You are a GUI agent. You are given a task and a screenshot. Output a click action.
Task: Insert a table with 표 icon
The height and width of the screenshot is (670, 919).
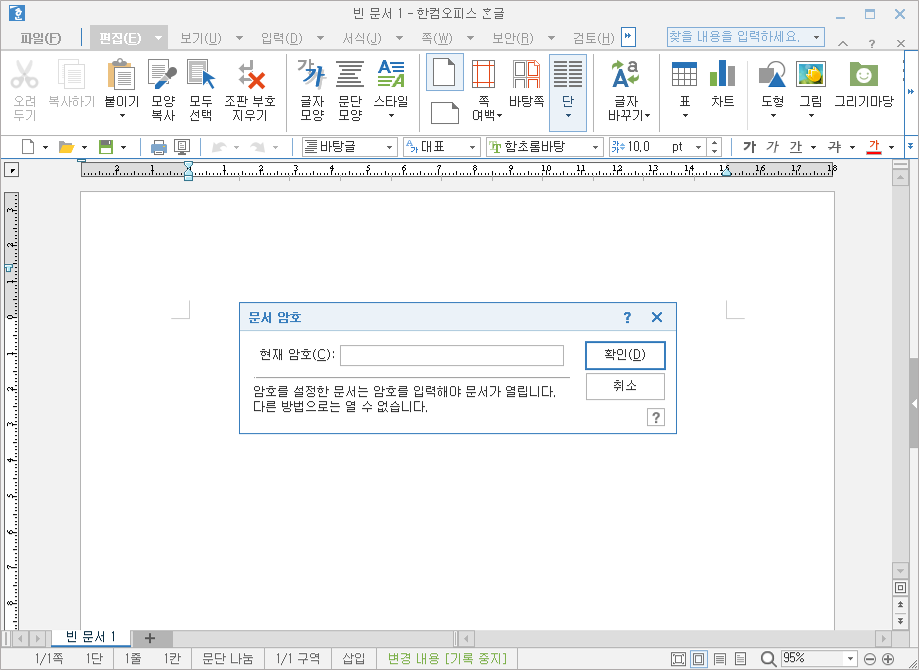pos(685,74)
